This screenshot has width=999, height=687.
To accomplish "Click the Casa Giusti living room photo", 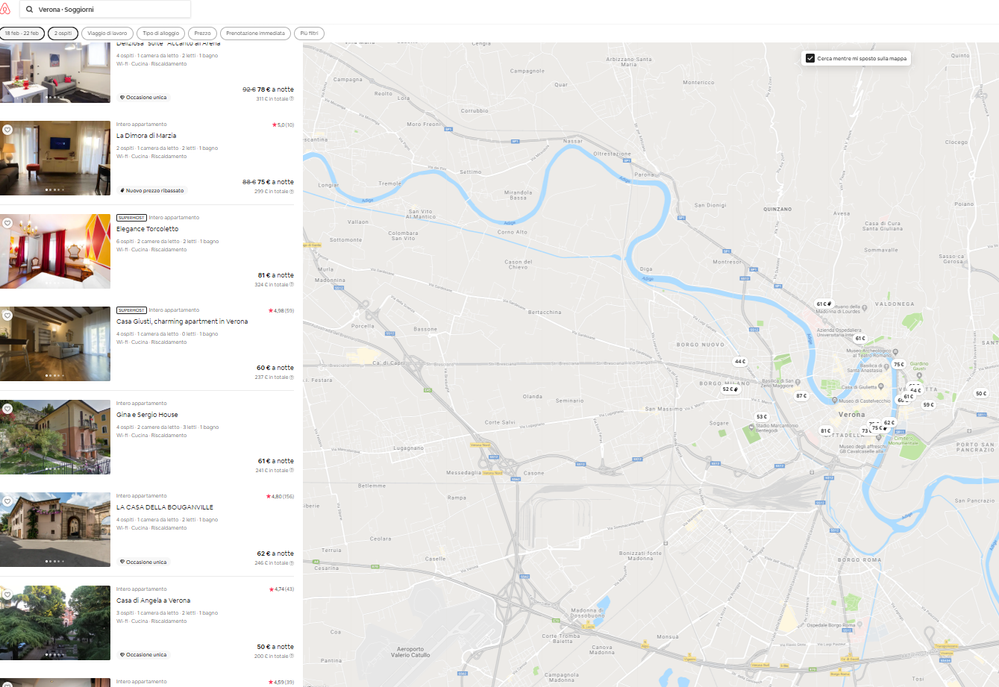I will point(55,344).
